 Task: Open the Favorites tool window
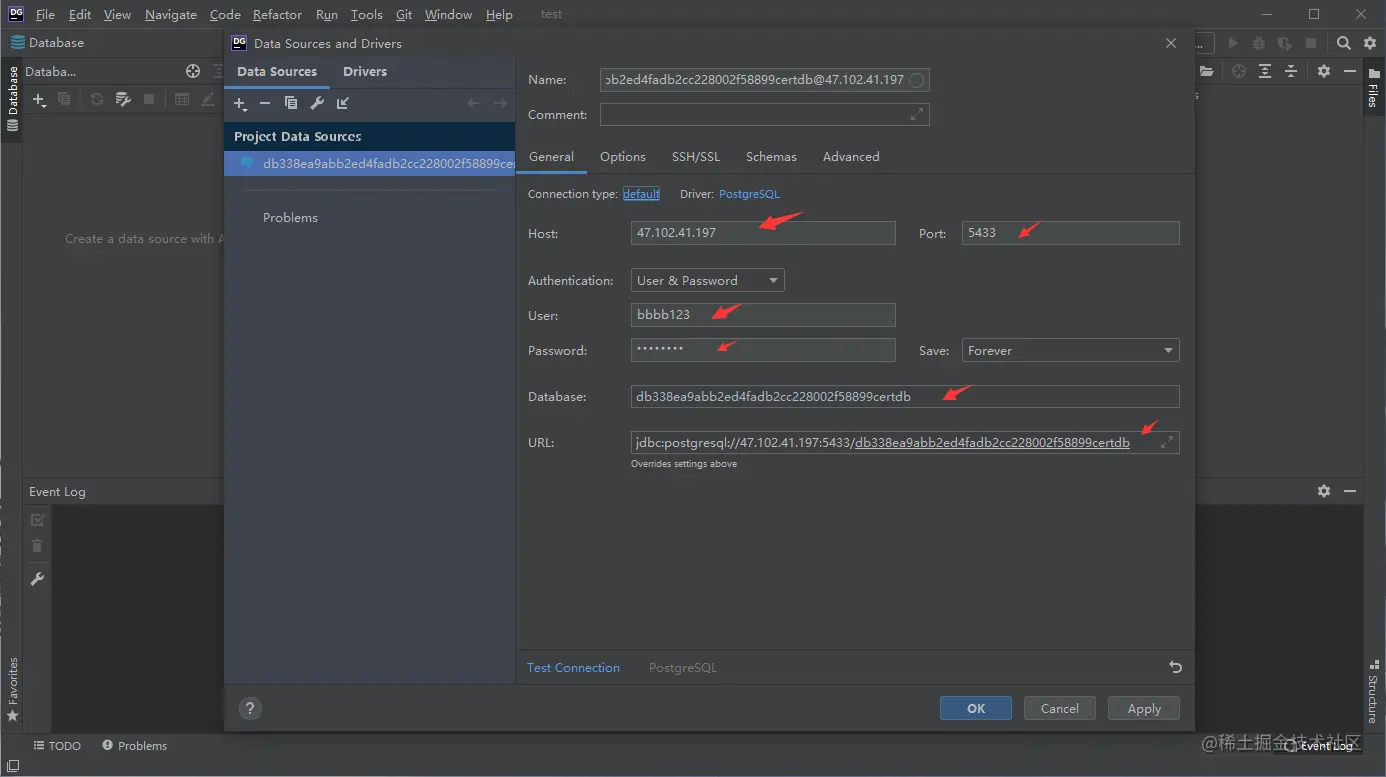point(13,689)
